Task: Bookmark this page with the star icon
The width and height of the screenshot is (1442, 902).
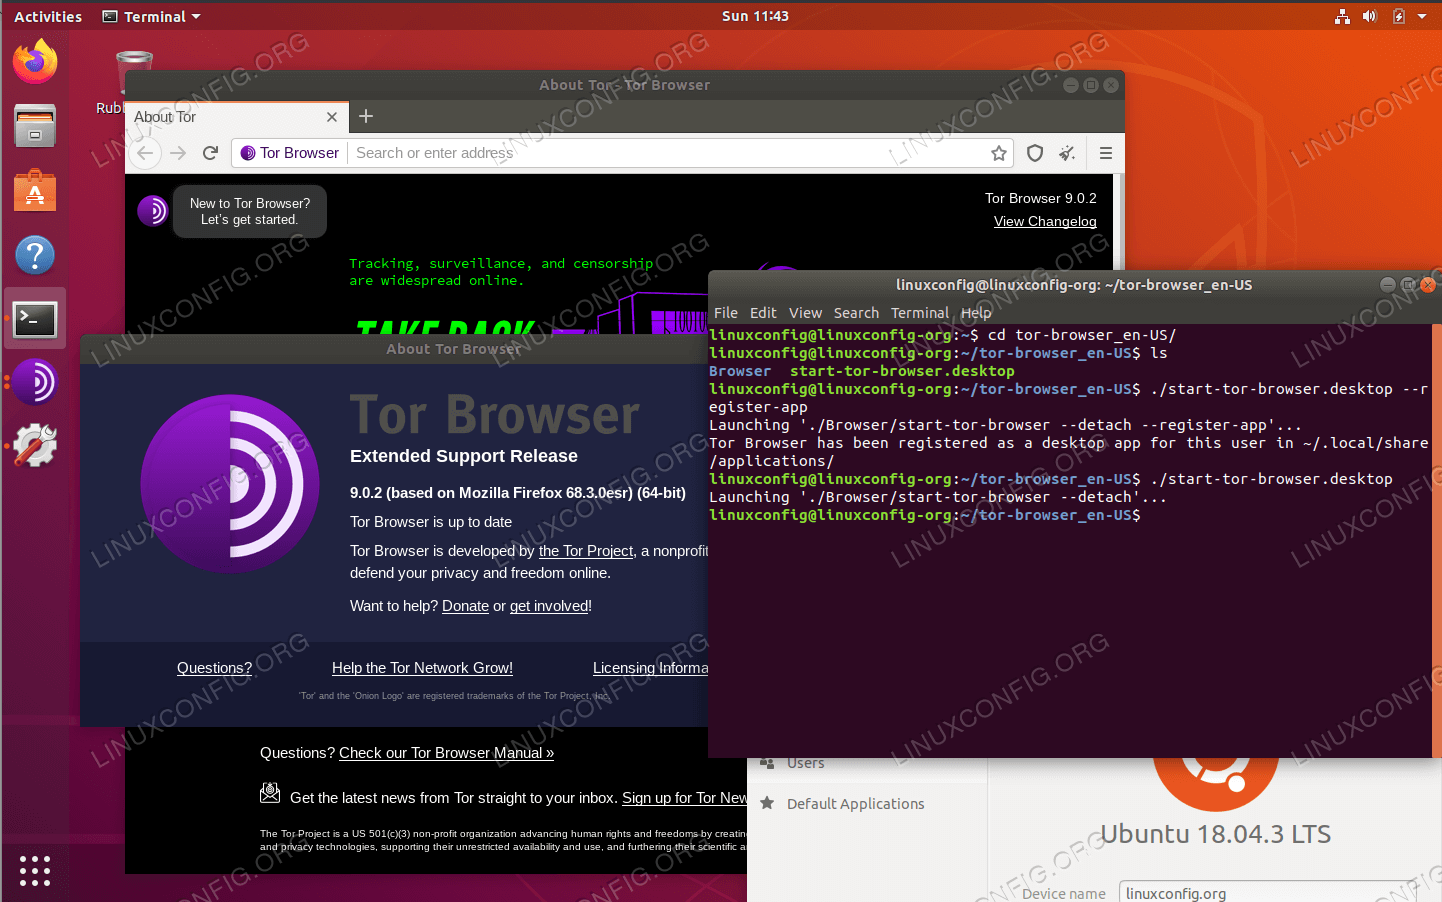Action: coord(998,153)
